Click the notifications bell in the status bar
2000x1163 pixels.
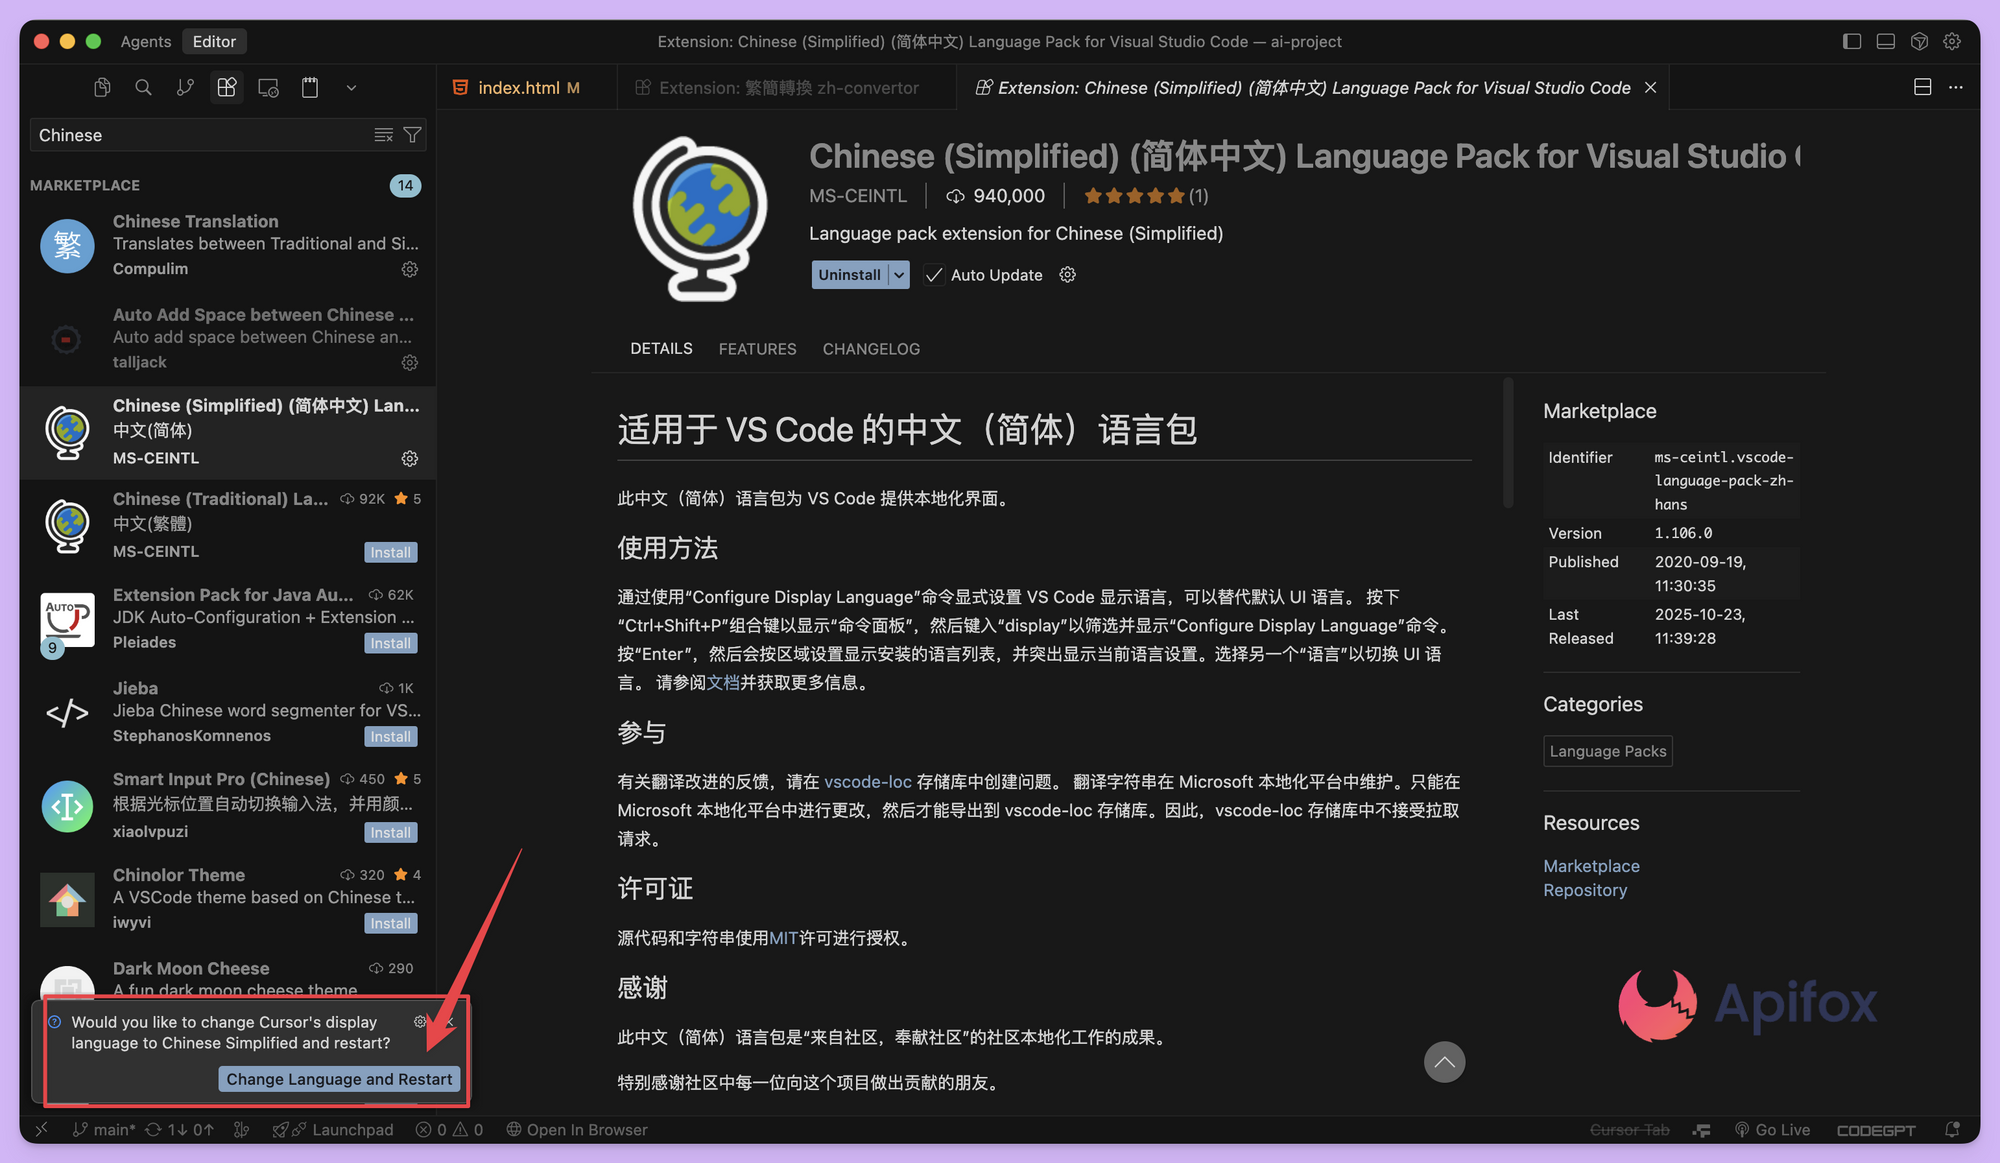[1952, 1129]
